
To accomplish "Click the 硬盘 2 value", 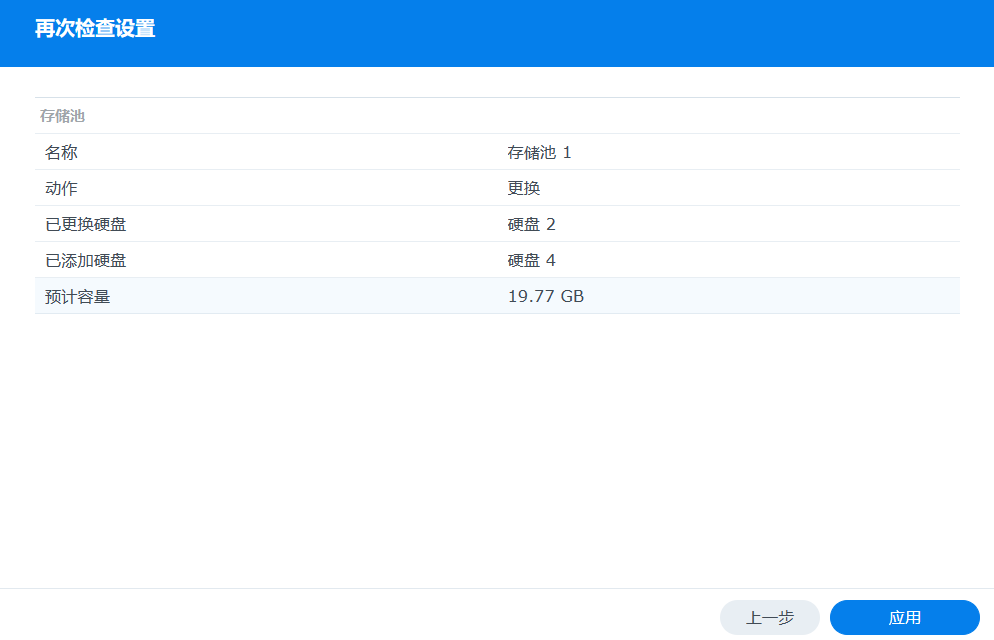I will (531, 224).
